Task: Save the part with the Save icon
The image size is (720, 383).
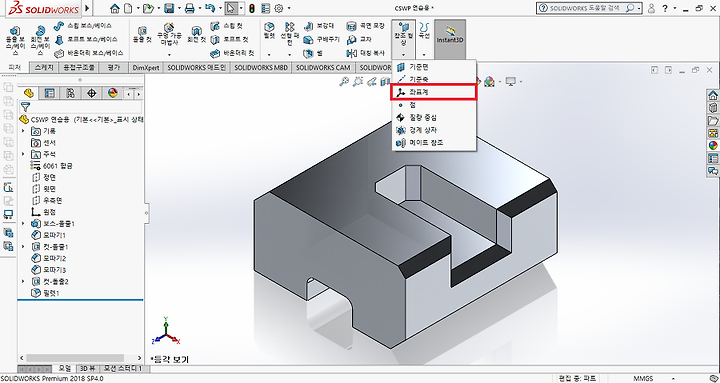Action: [169, 8]
